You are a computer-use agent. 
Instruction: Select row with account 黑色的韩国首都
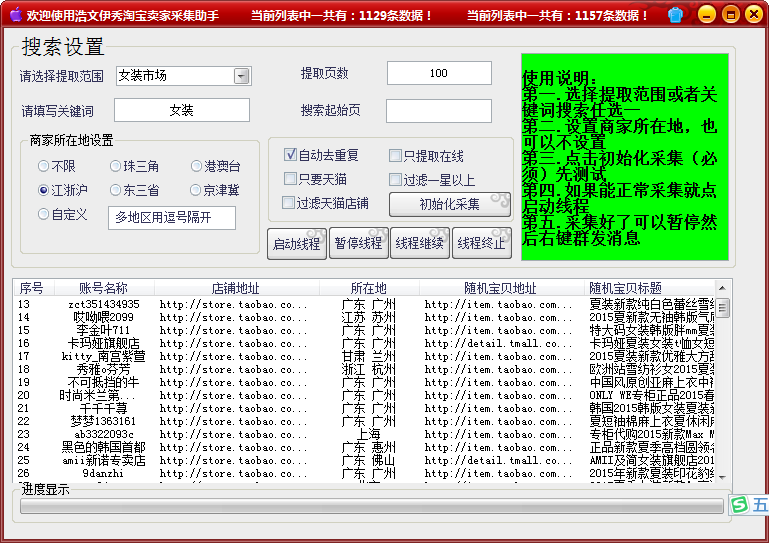[365, 447]
